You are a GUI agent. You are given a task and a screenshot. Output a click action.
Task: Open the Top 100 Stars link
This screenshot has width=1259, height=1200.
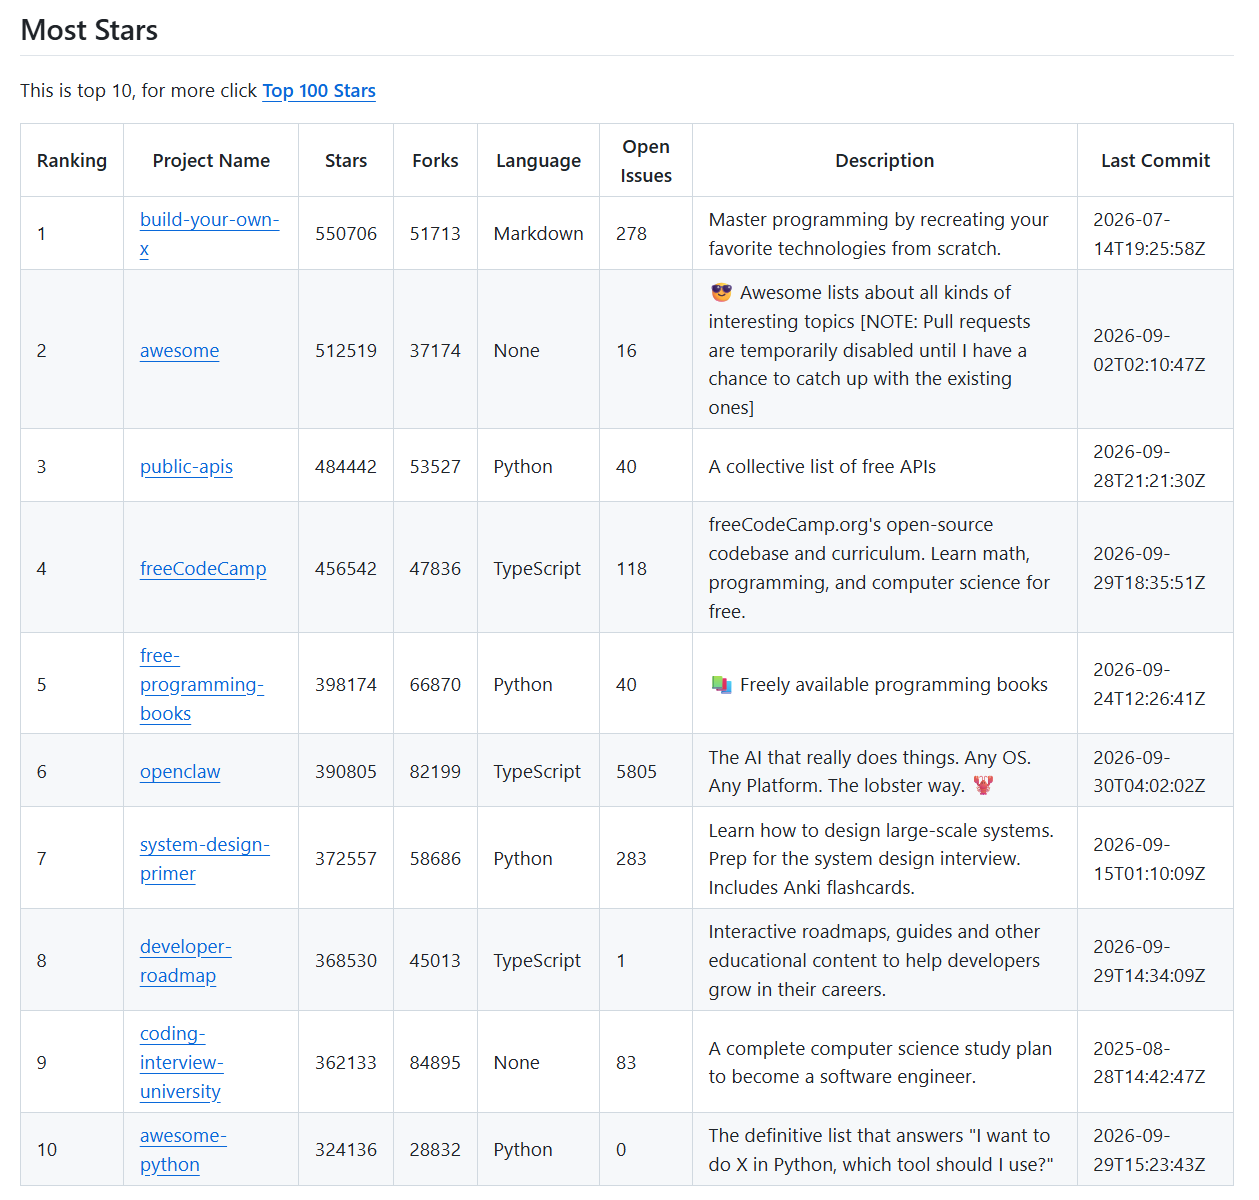tap(319, 91)
